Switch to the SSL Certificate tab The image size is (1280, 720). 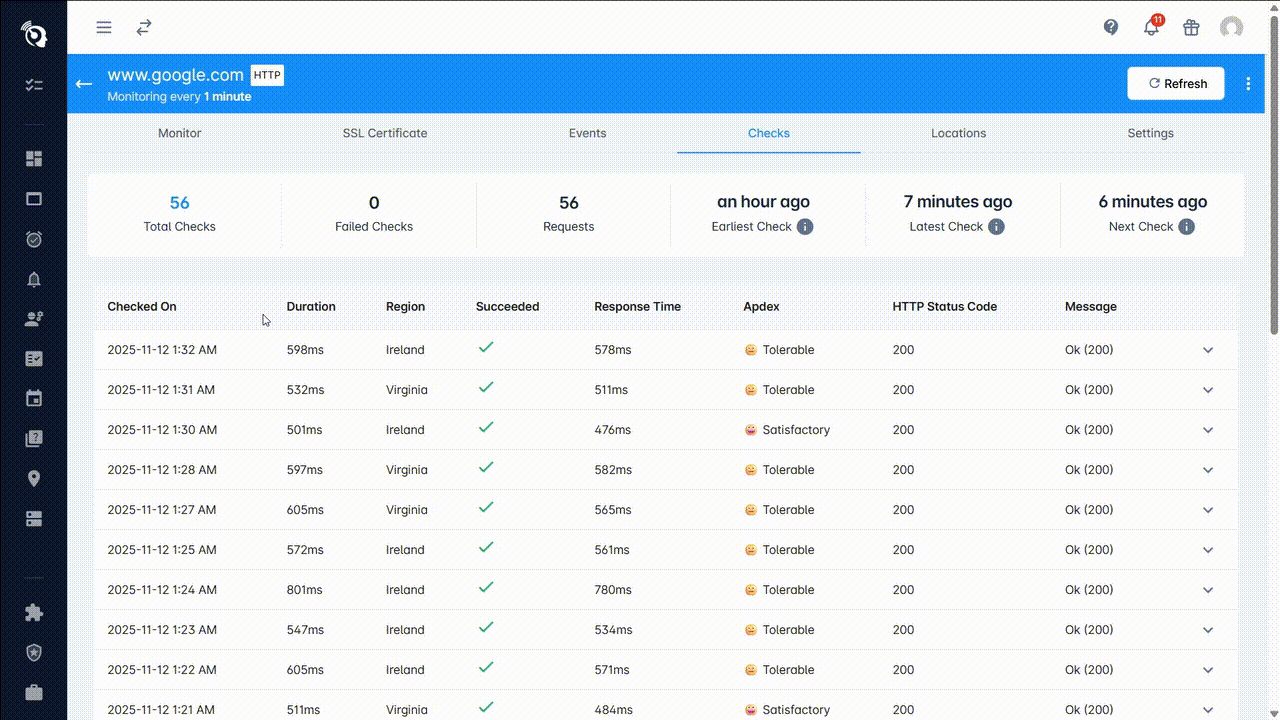click(x=385, y=133)
